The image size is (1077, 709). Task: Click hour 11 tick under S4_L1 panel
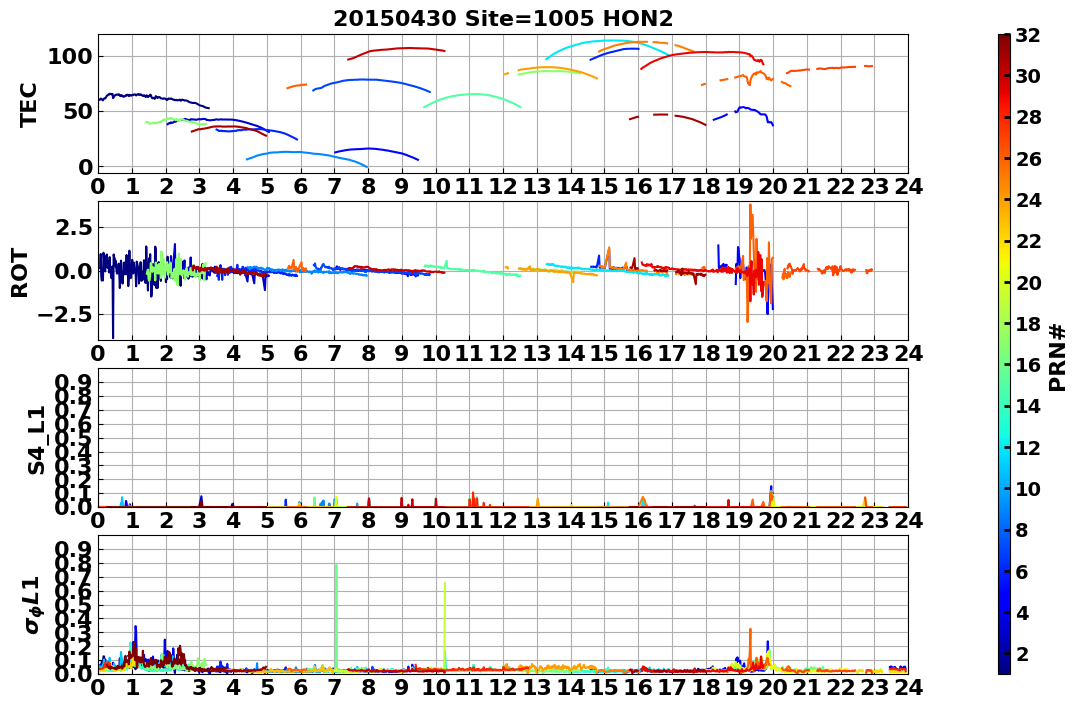[470, 520]
